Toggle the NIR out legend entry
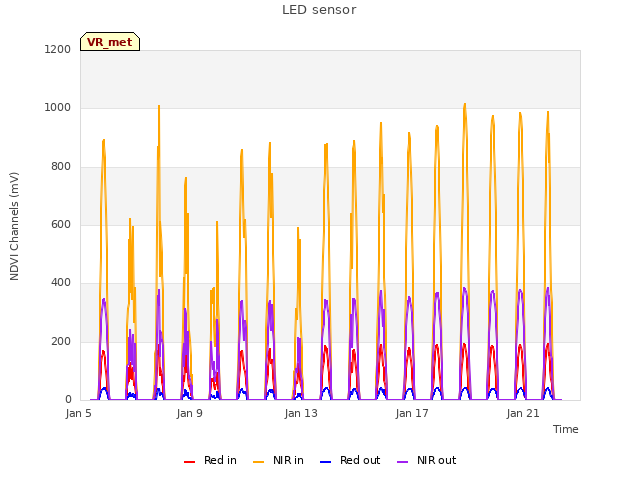This screenshot has height=480, width=640. (427, 460)
